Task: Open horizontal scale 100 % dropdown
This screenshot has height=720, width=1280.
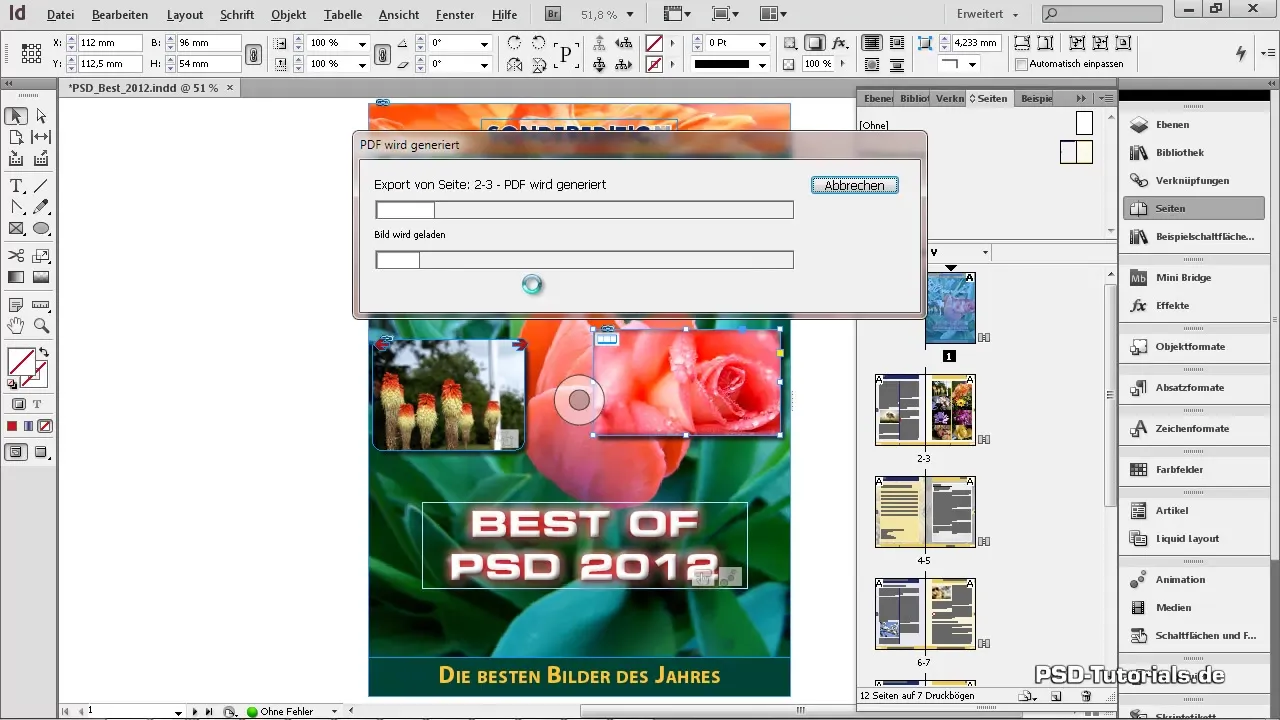Action: click(362, 44)
